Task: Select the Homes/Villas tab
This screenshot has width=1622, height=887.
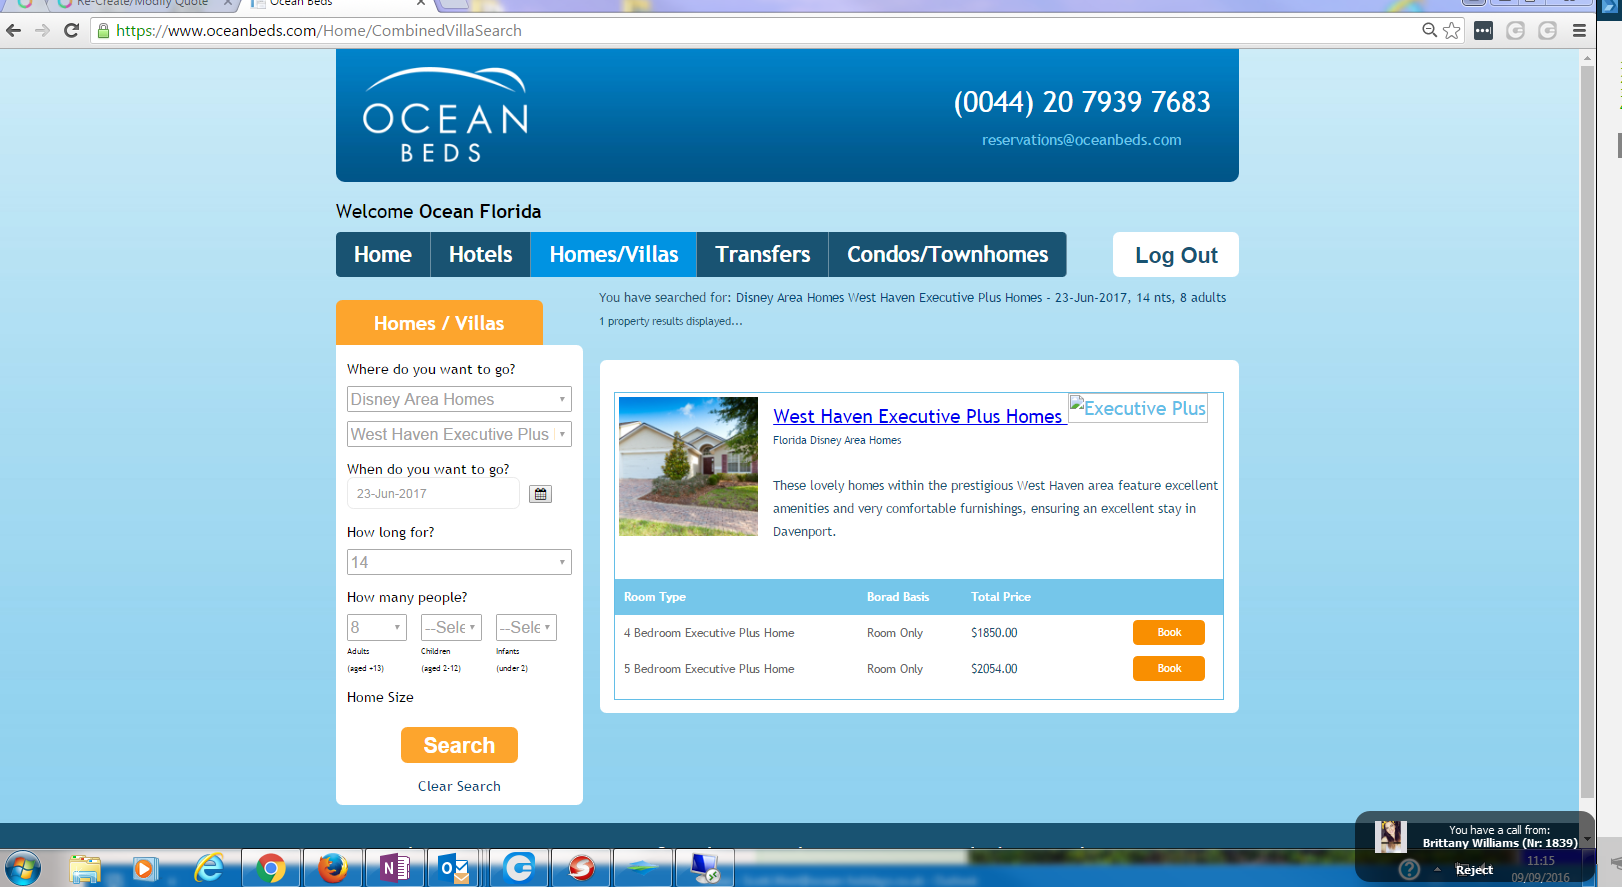Action: [614, 254]
